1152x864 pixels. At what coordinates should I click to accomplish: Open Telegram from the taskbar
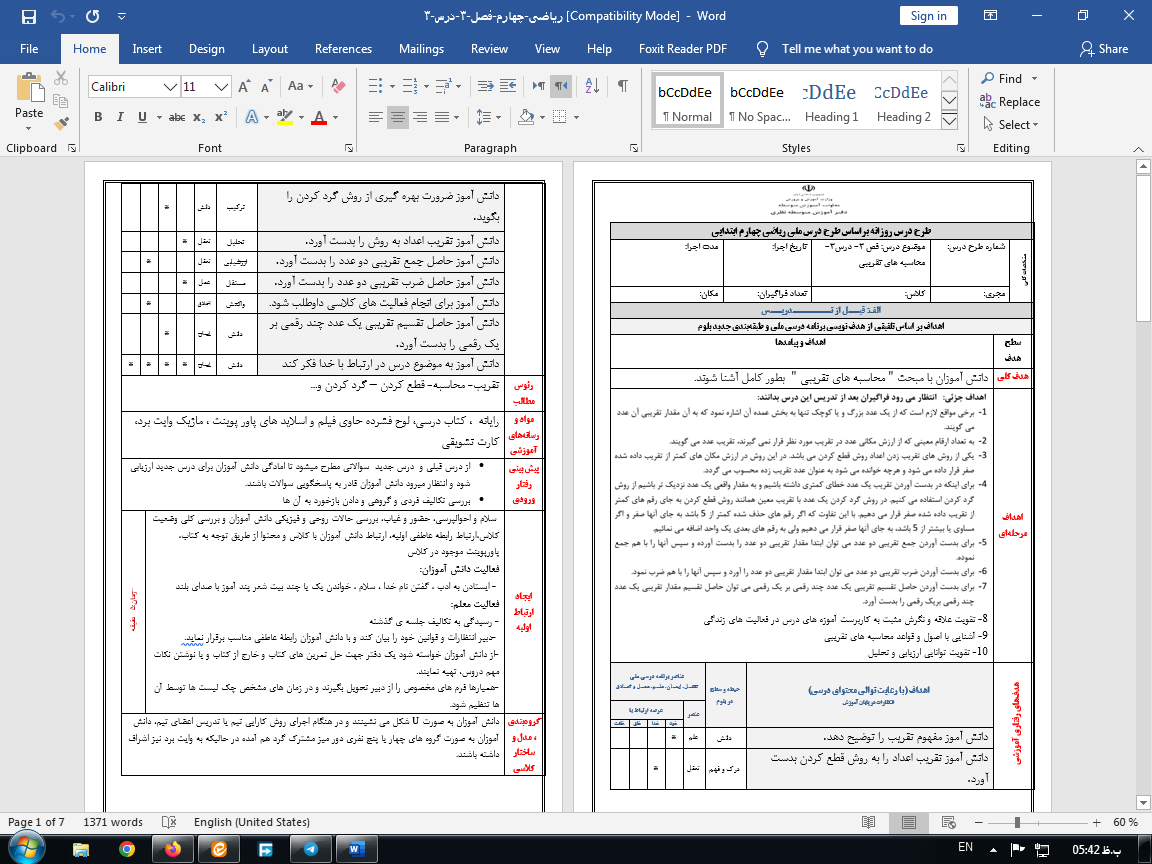311,849
